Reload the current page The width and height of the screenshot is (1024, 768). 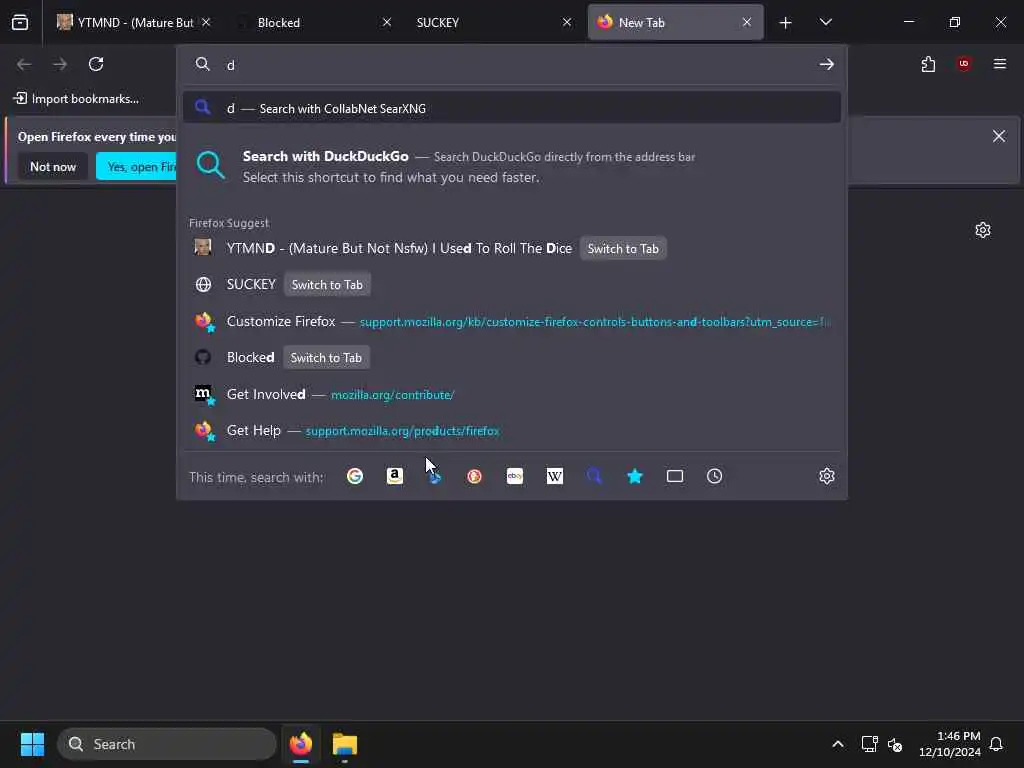pos(96,64)
